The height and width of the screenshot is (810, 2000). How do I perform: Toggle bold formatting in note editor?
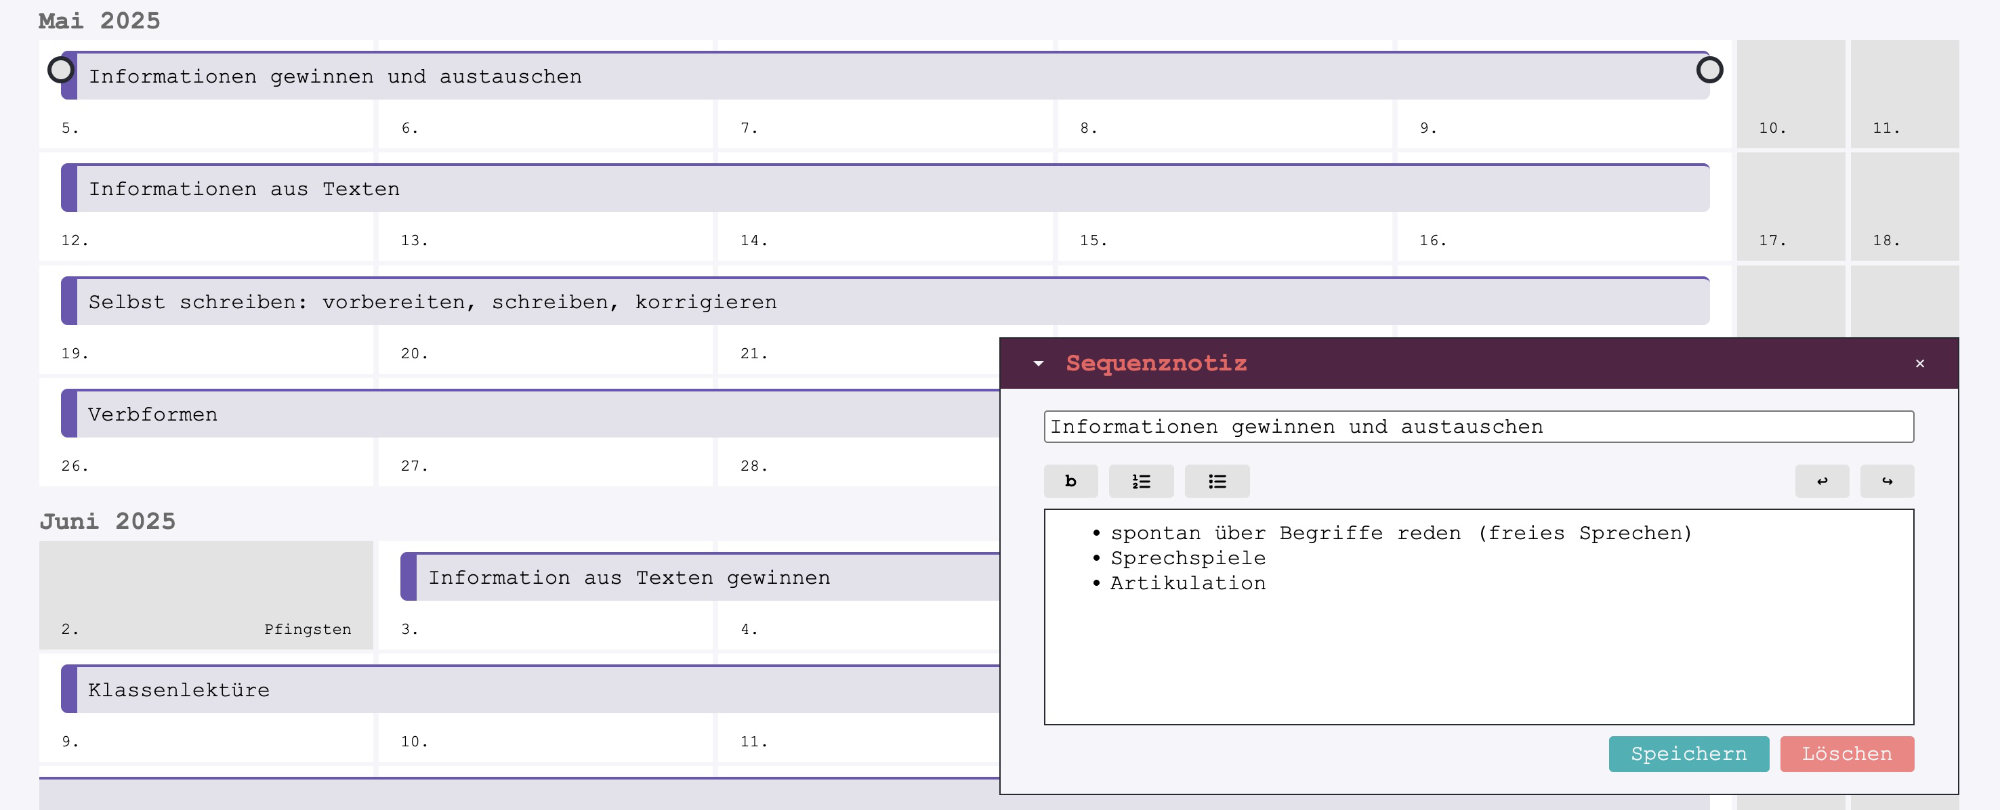click(x=1070, y=481)
